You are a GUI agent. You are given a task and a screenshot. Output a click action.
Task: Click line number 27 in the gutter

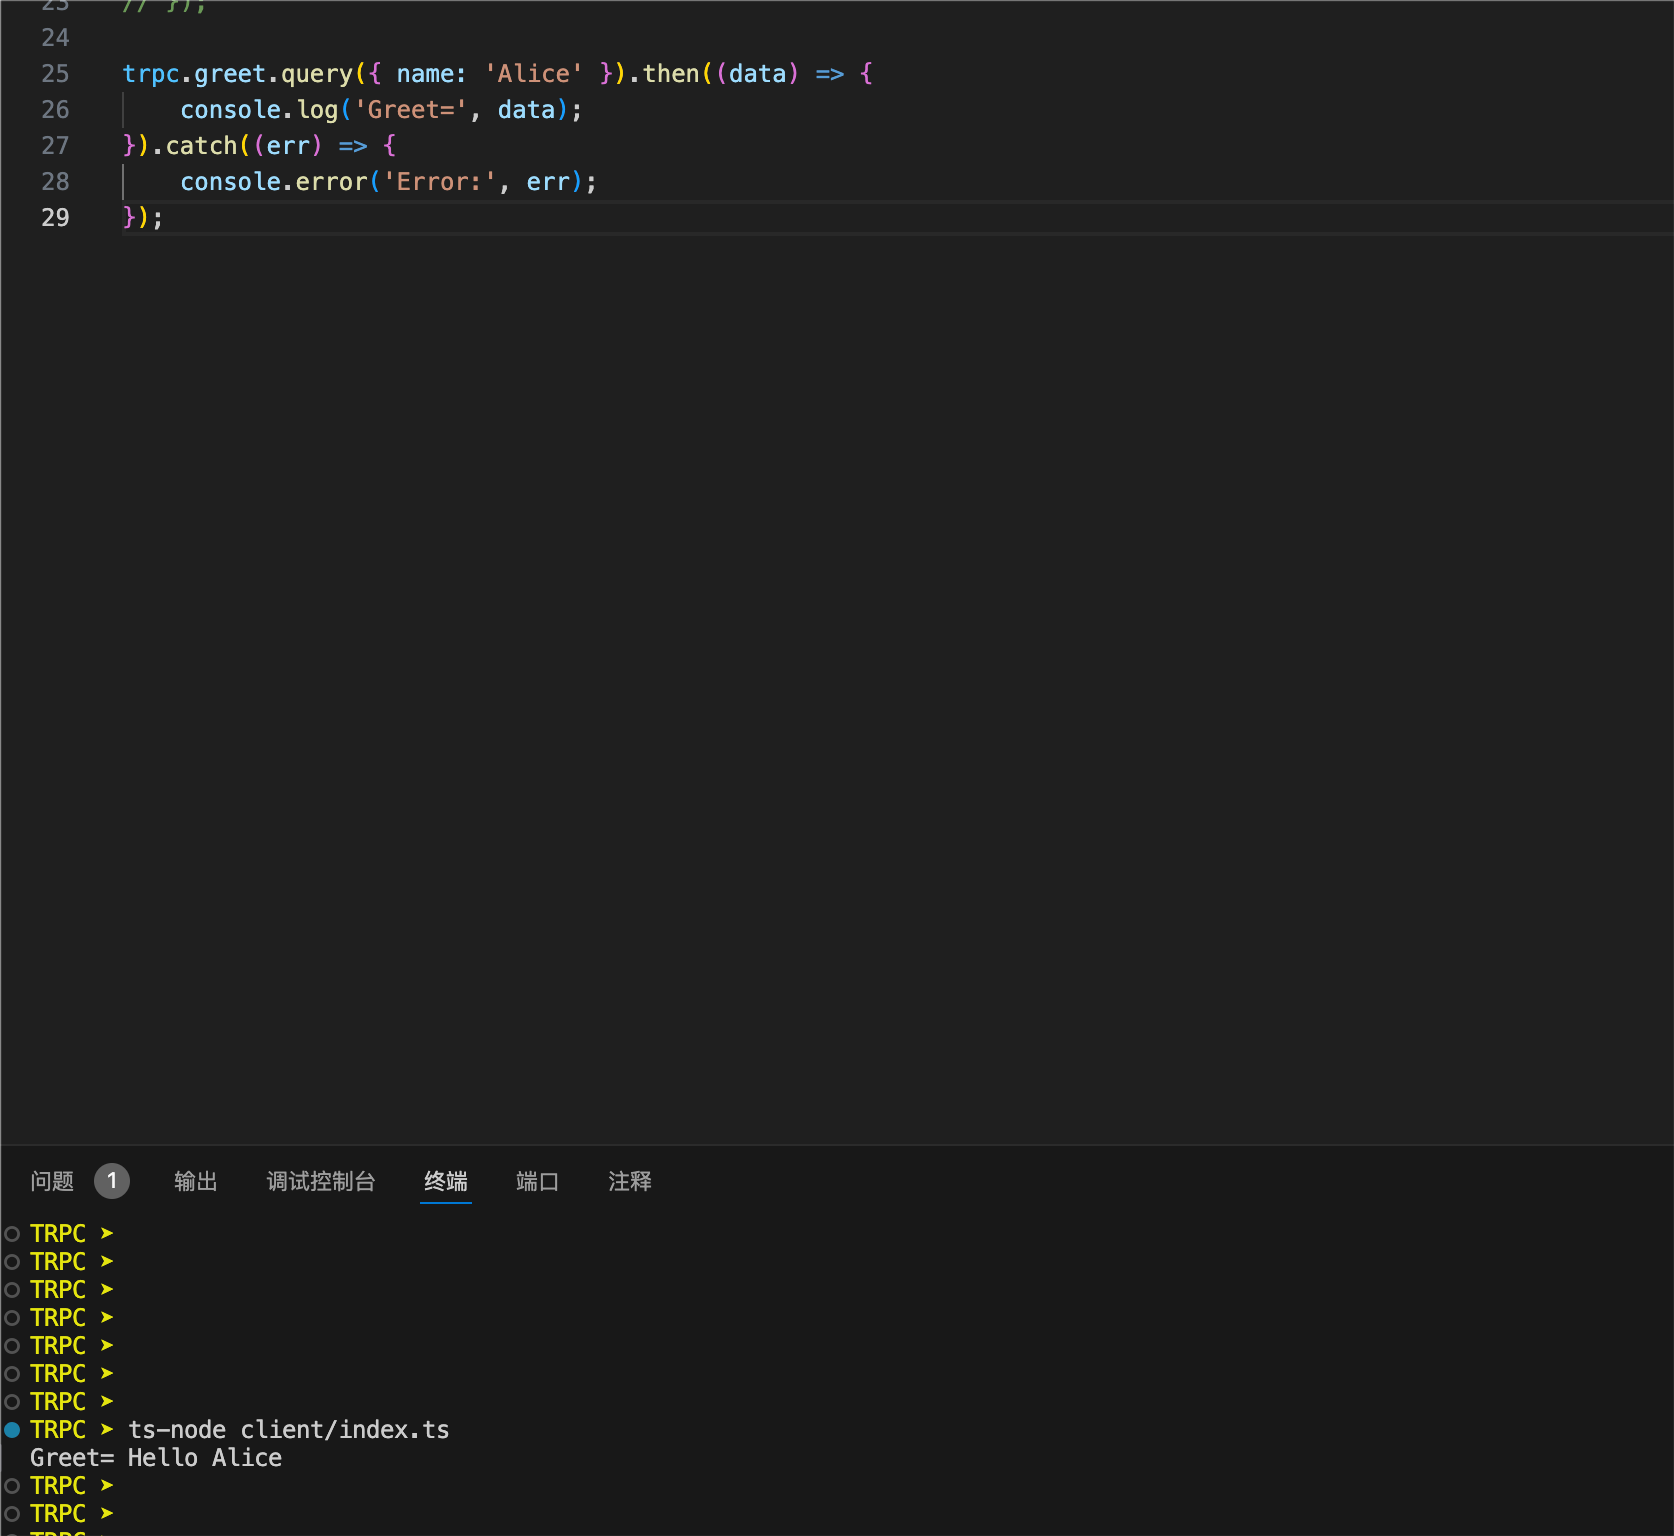click(x=56, y=145)
